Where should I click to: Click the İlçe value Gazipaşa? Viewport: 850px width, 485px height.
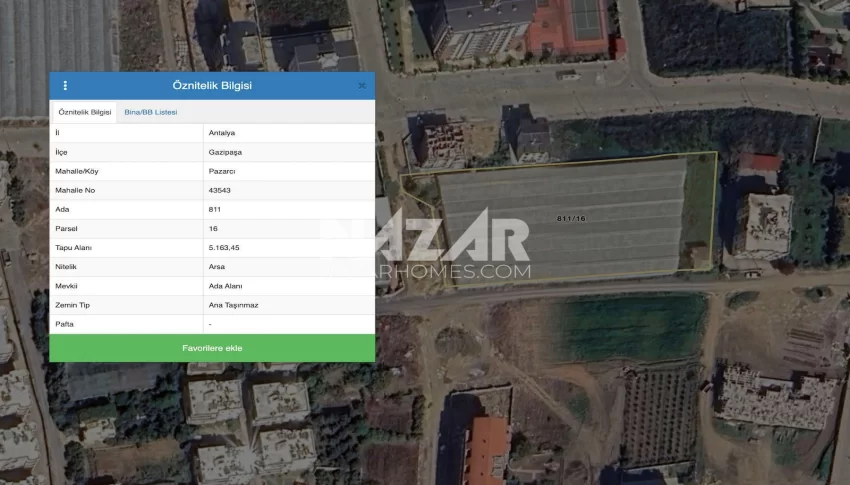point(225,152)
